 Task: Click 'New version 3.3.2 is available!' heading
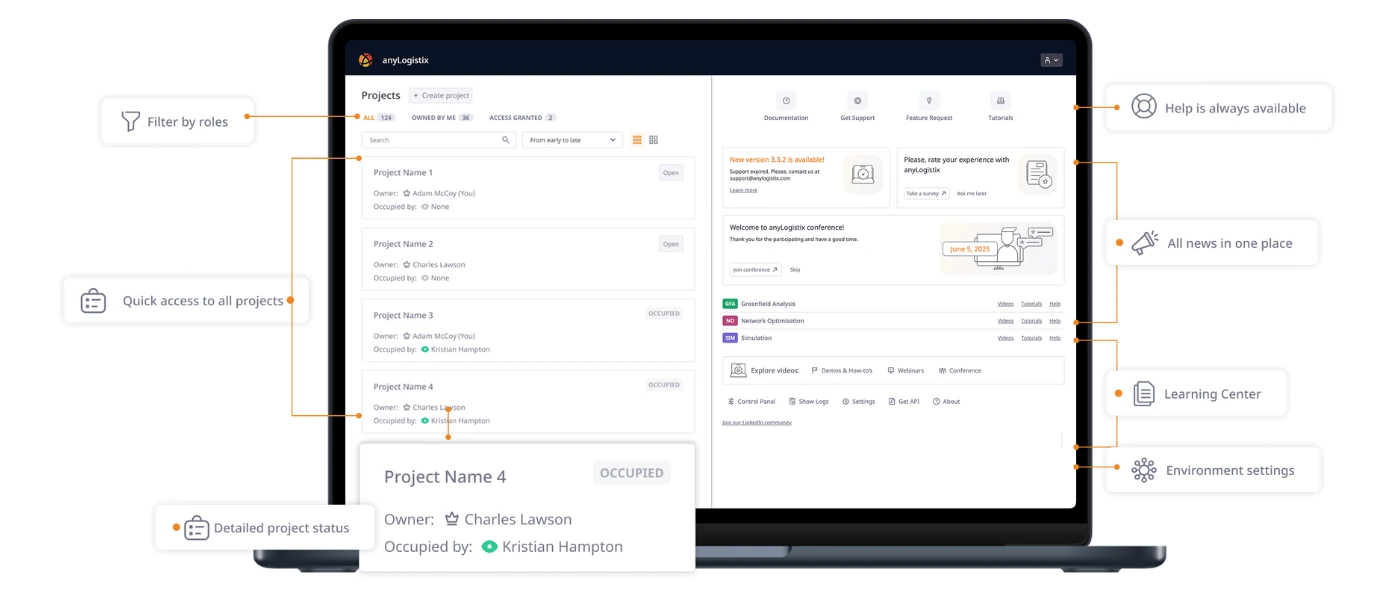tap(777, 160)
